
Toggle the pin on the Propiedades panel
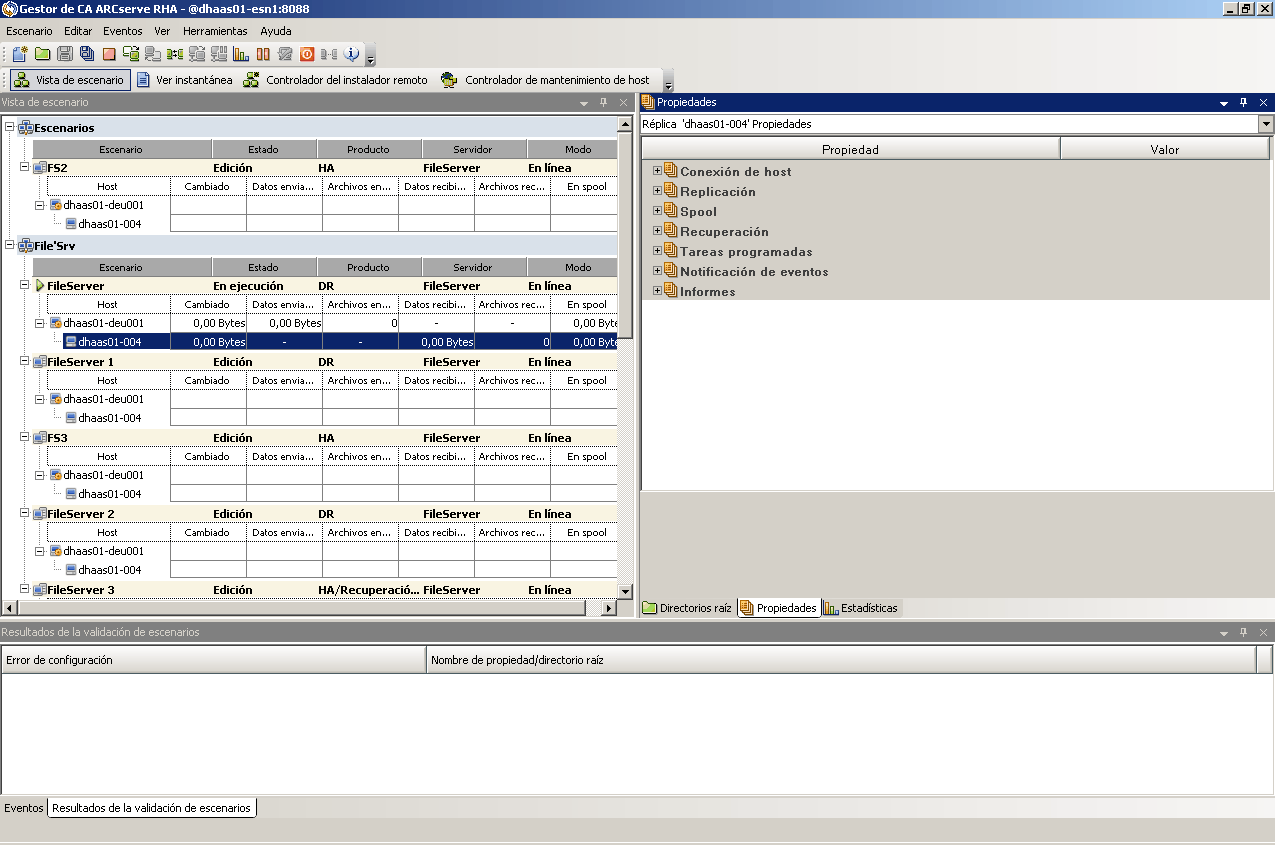click(x=1244, y=102)
